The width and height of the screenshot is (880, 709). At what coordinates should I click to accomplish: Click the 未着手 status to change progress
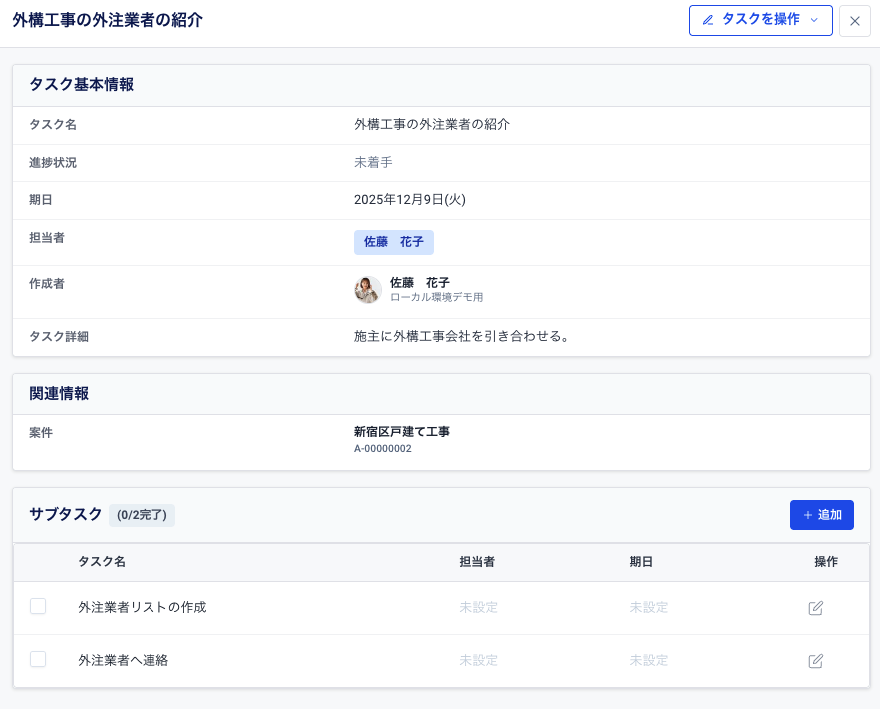[373, 162]
